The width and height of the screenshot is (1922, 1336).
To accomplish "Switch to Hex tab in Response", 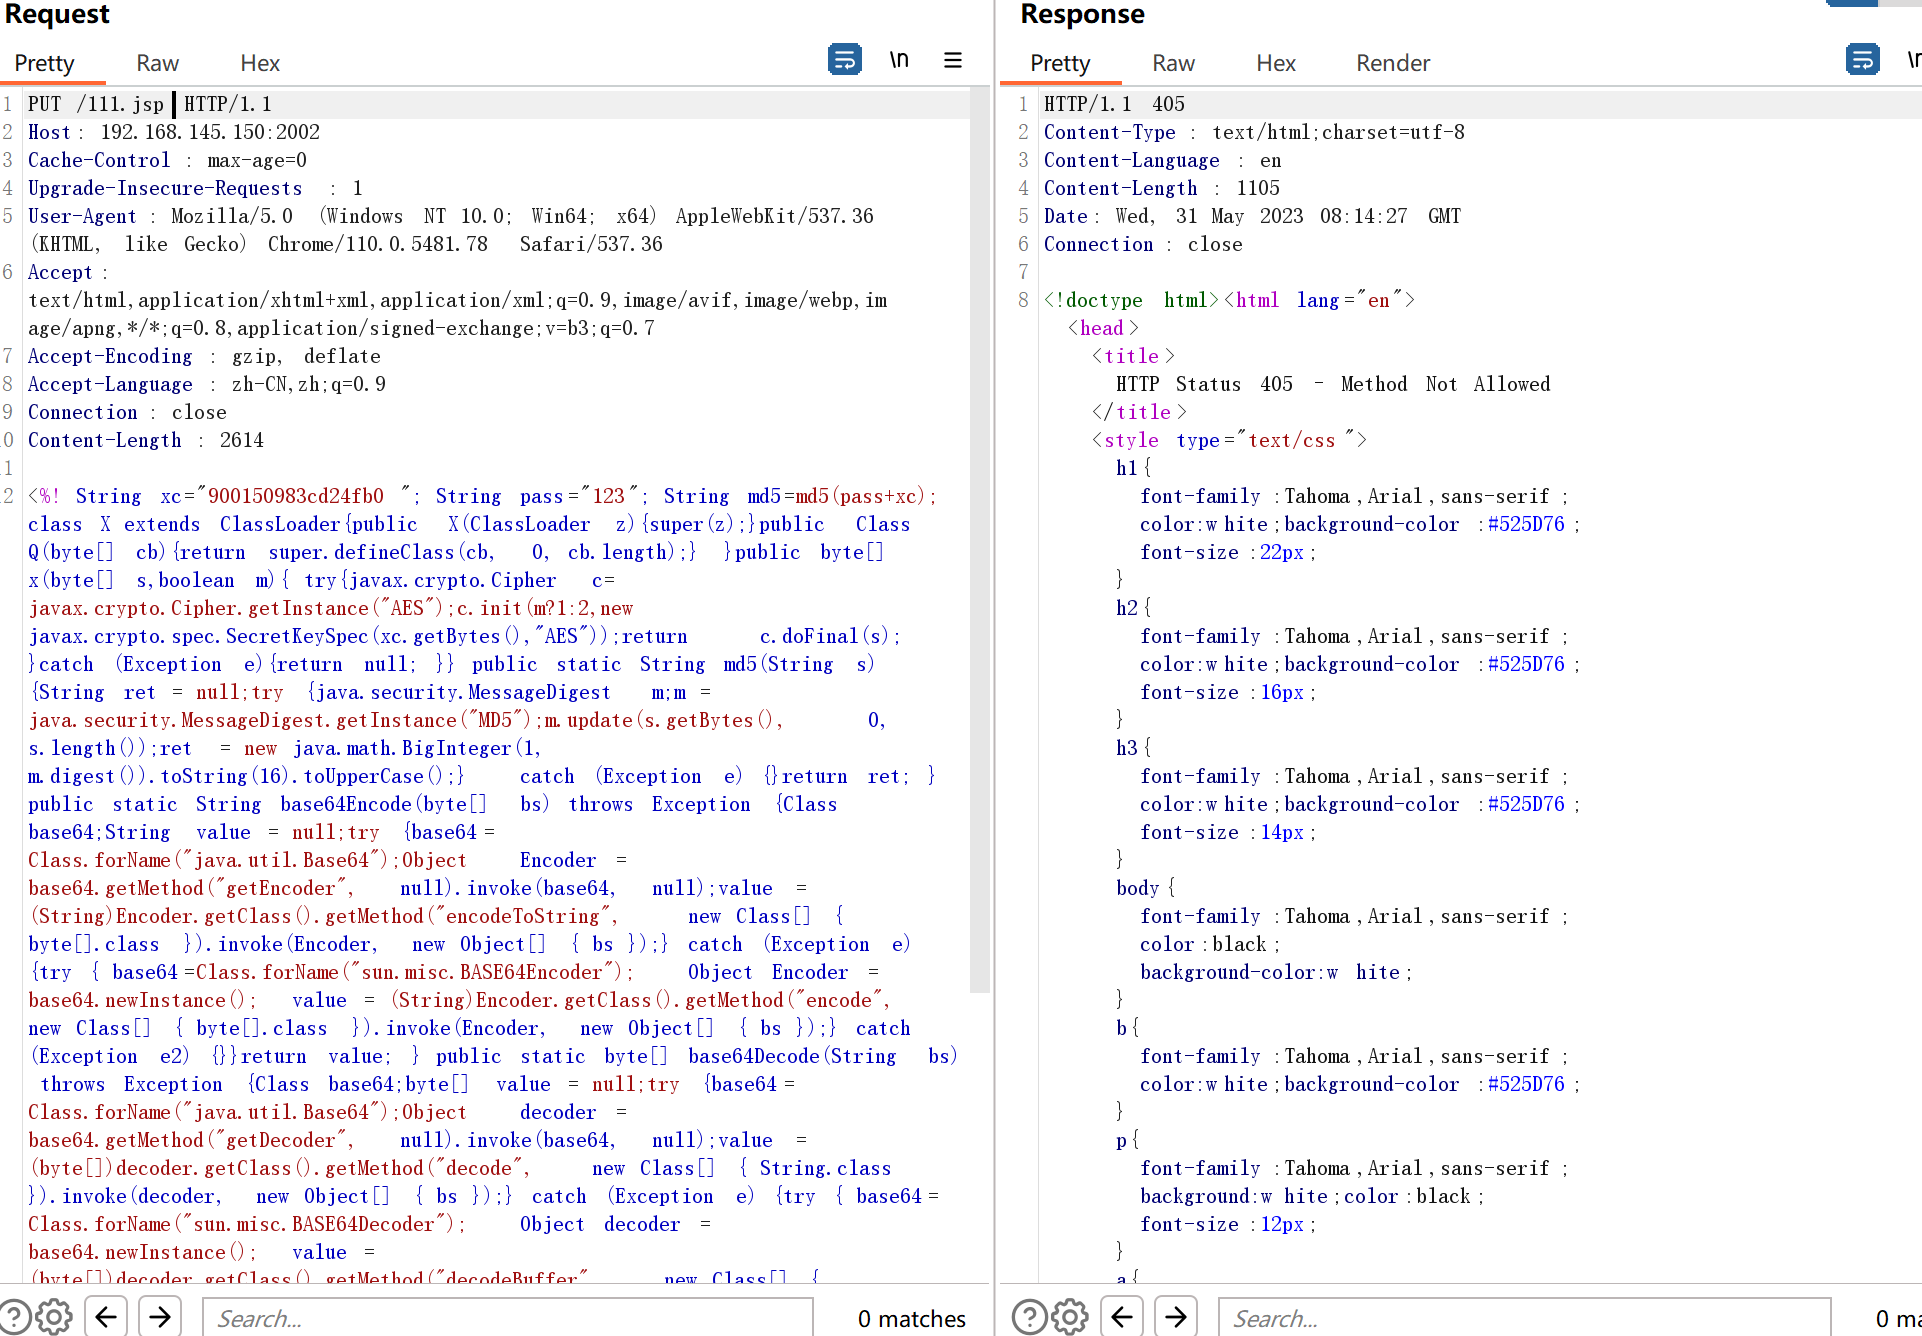I will (x=1276, y=63).
